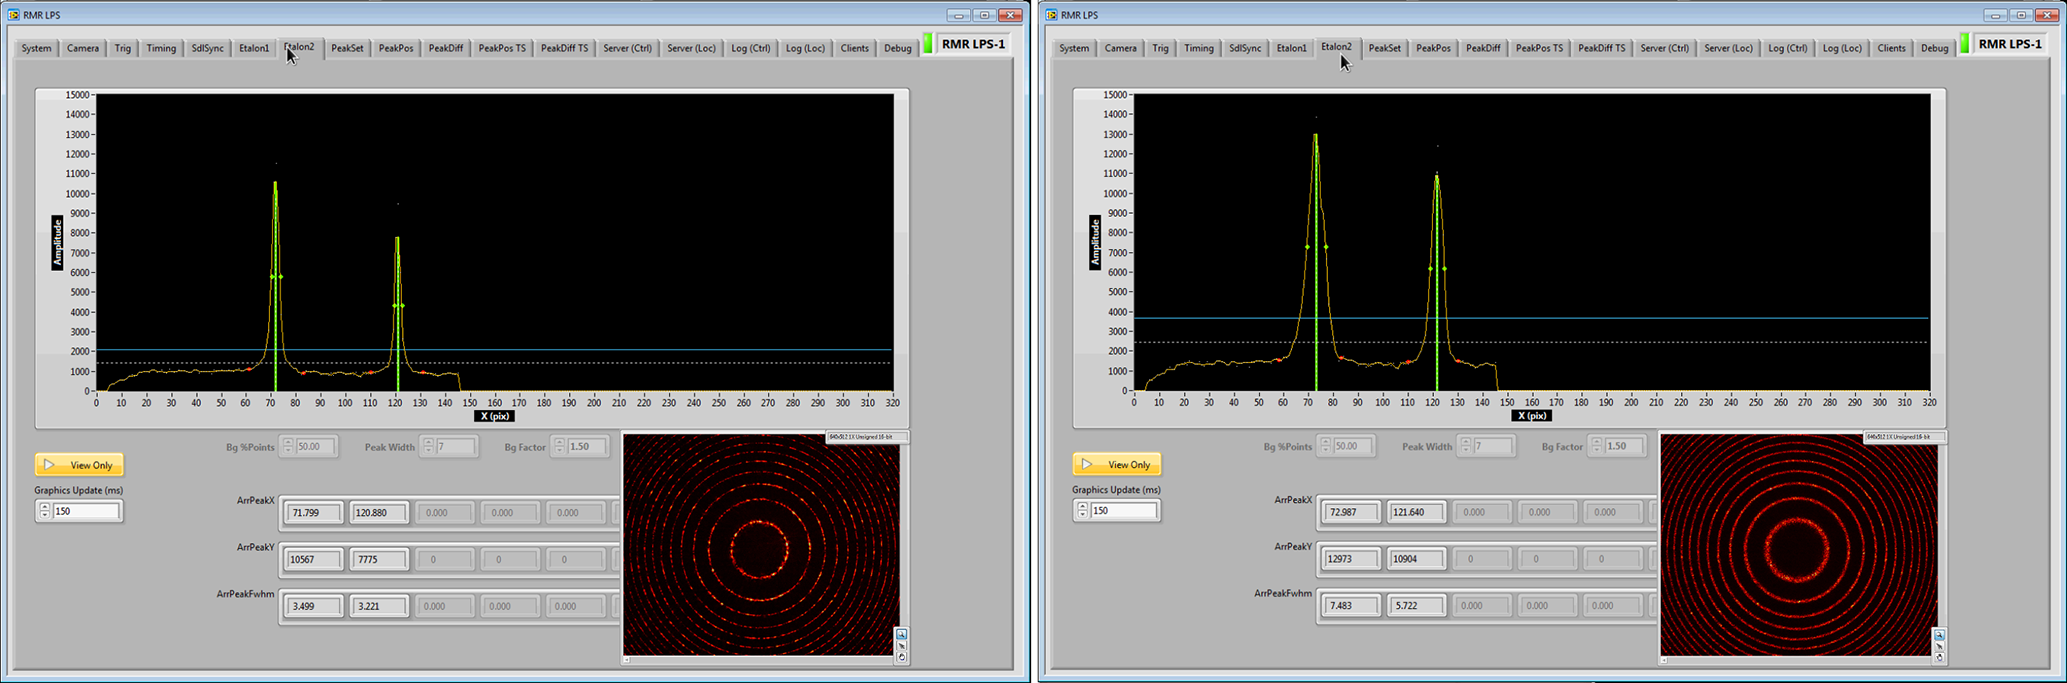Click the first ArrPeakX value in right window
The width and height of the screenshot is (2067, 683).
point(1351,512)
